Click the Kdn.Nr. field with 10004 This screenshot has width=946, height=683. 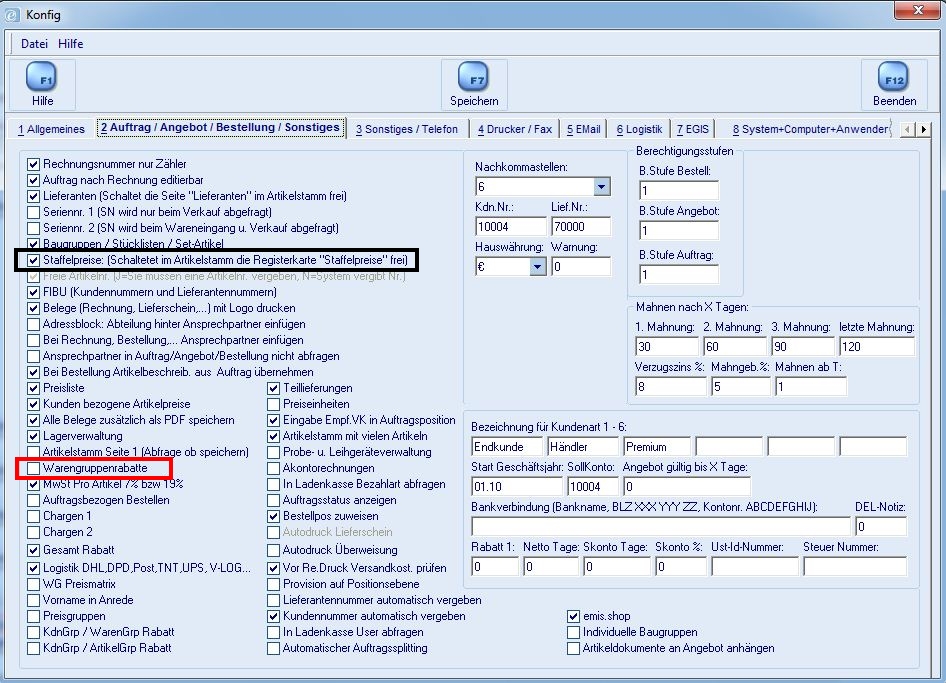[510, 227]
